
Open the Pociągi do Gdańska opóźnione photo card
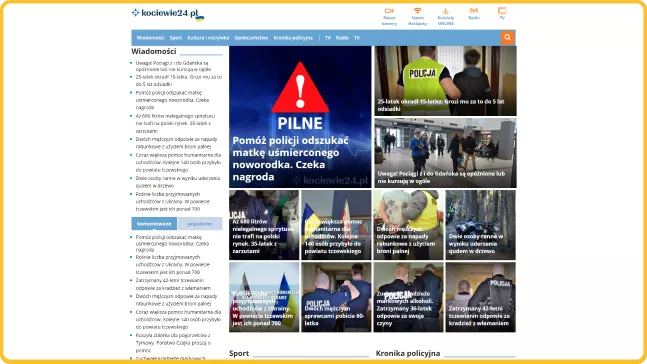(445, 153)
